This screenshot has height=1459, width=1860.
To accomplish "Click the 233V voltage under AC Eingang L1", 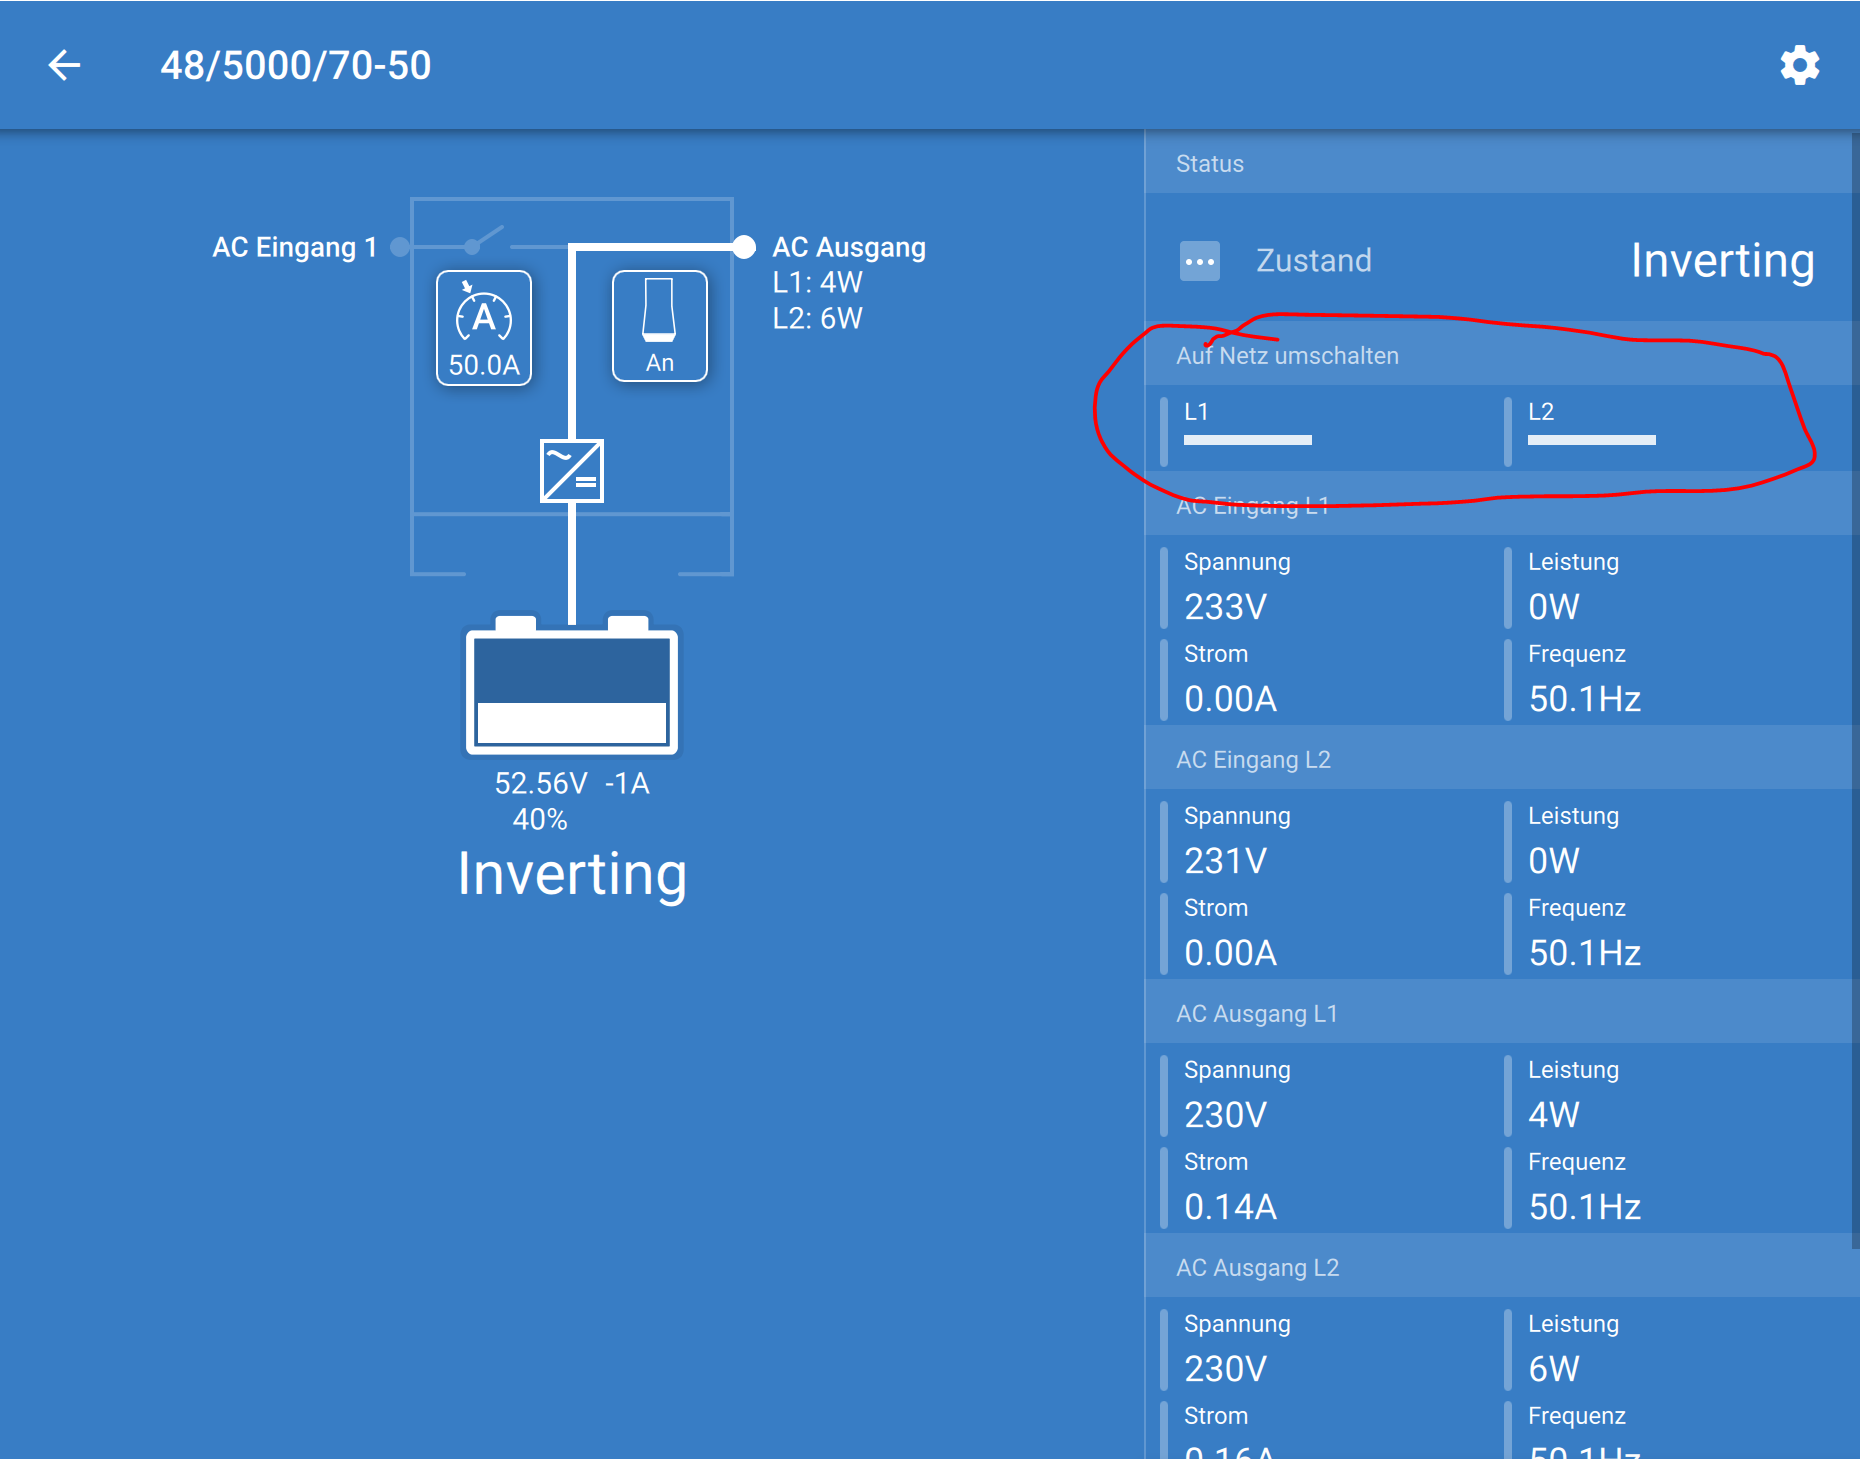I will pos(1226,607).
